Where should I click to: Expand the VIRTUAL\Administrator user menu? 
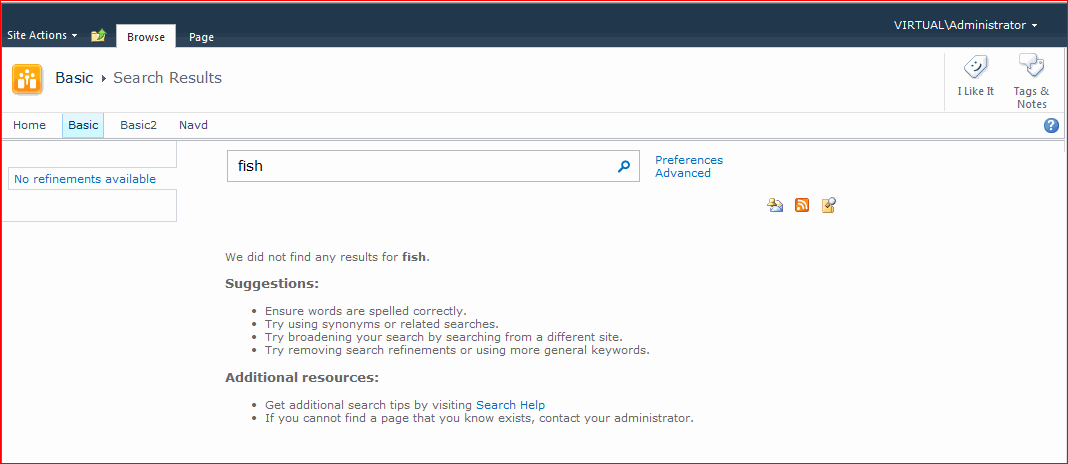[965, 25]
